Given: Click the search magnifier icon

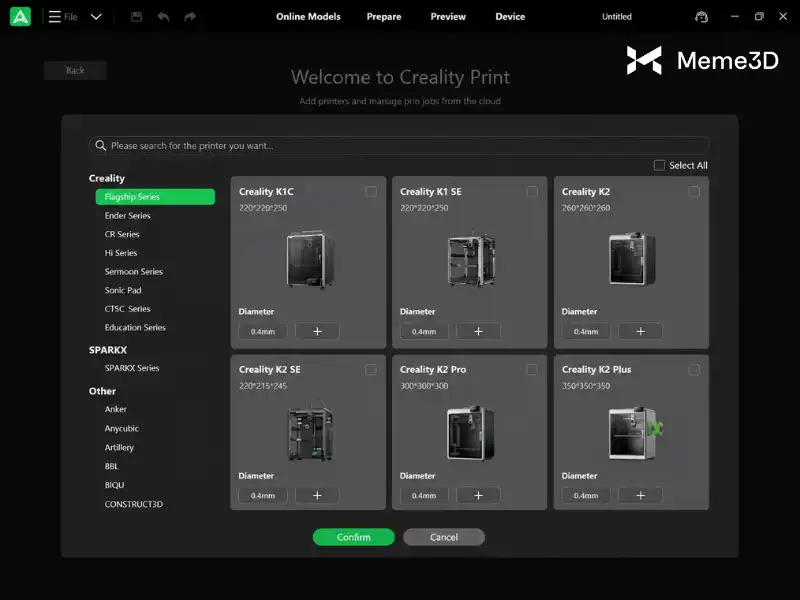Looking at the screenshot, I should click(x=101, y=145).
